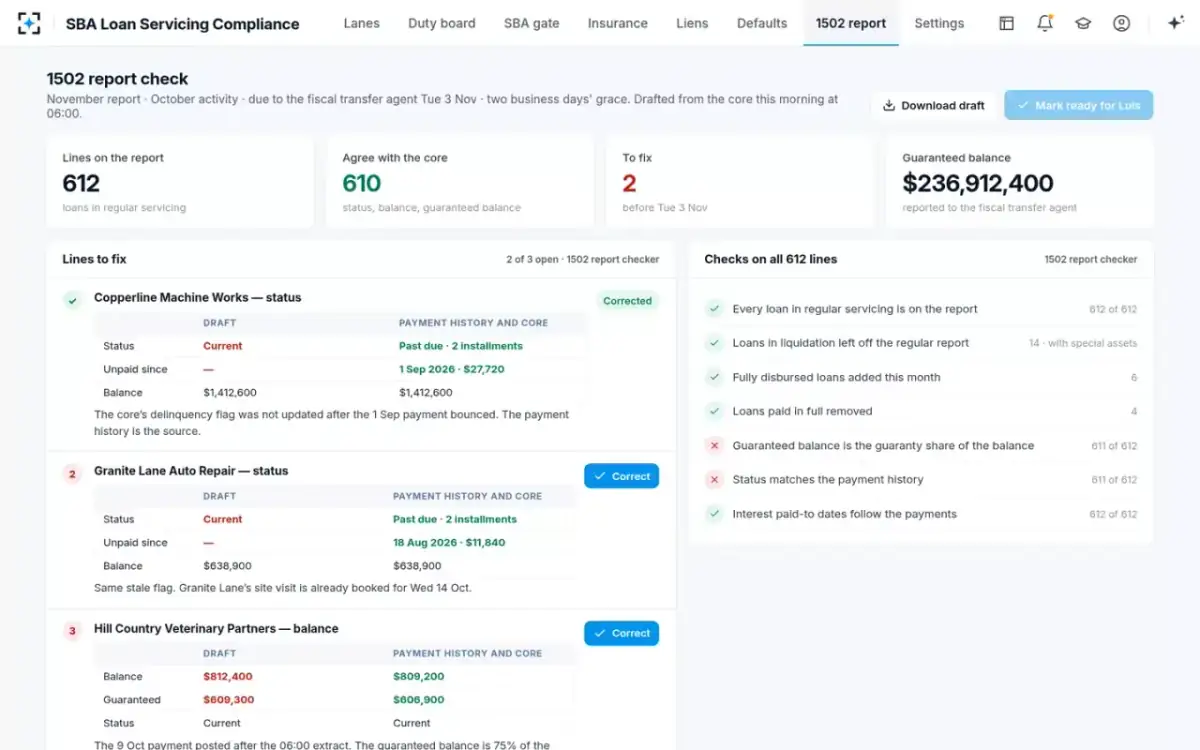Click the red X beside Status matches payment history
The height and width of the screenshot is (750, 1200).
point(714,480)
